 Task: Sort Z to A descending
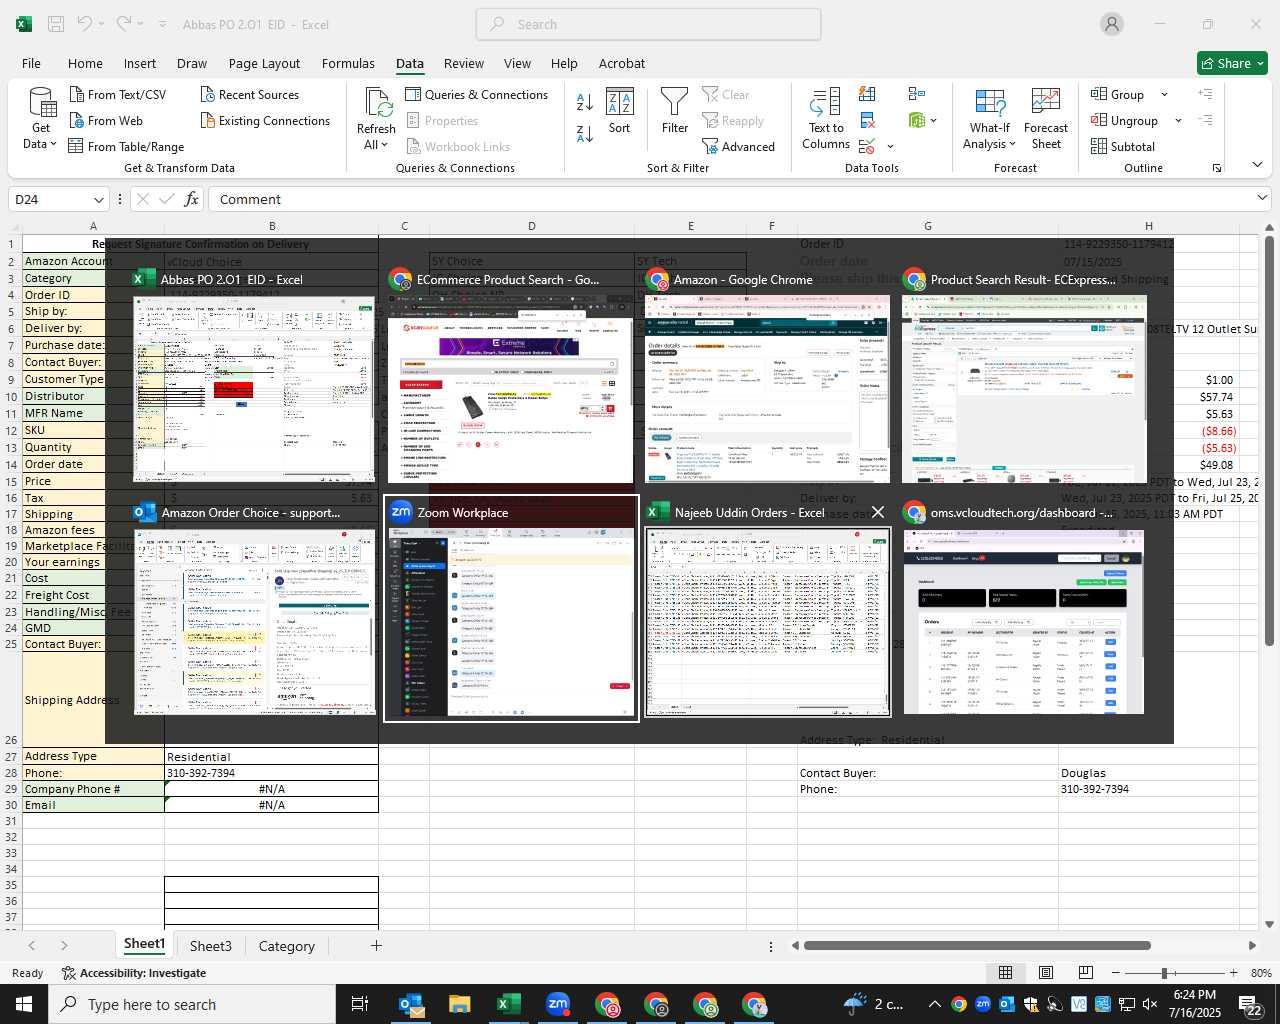click(x=585, y=134)
